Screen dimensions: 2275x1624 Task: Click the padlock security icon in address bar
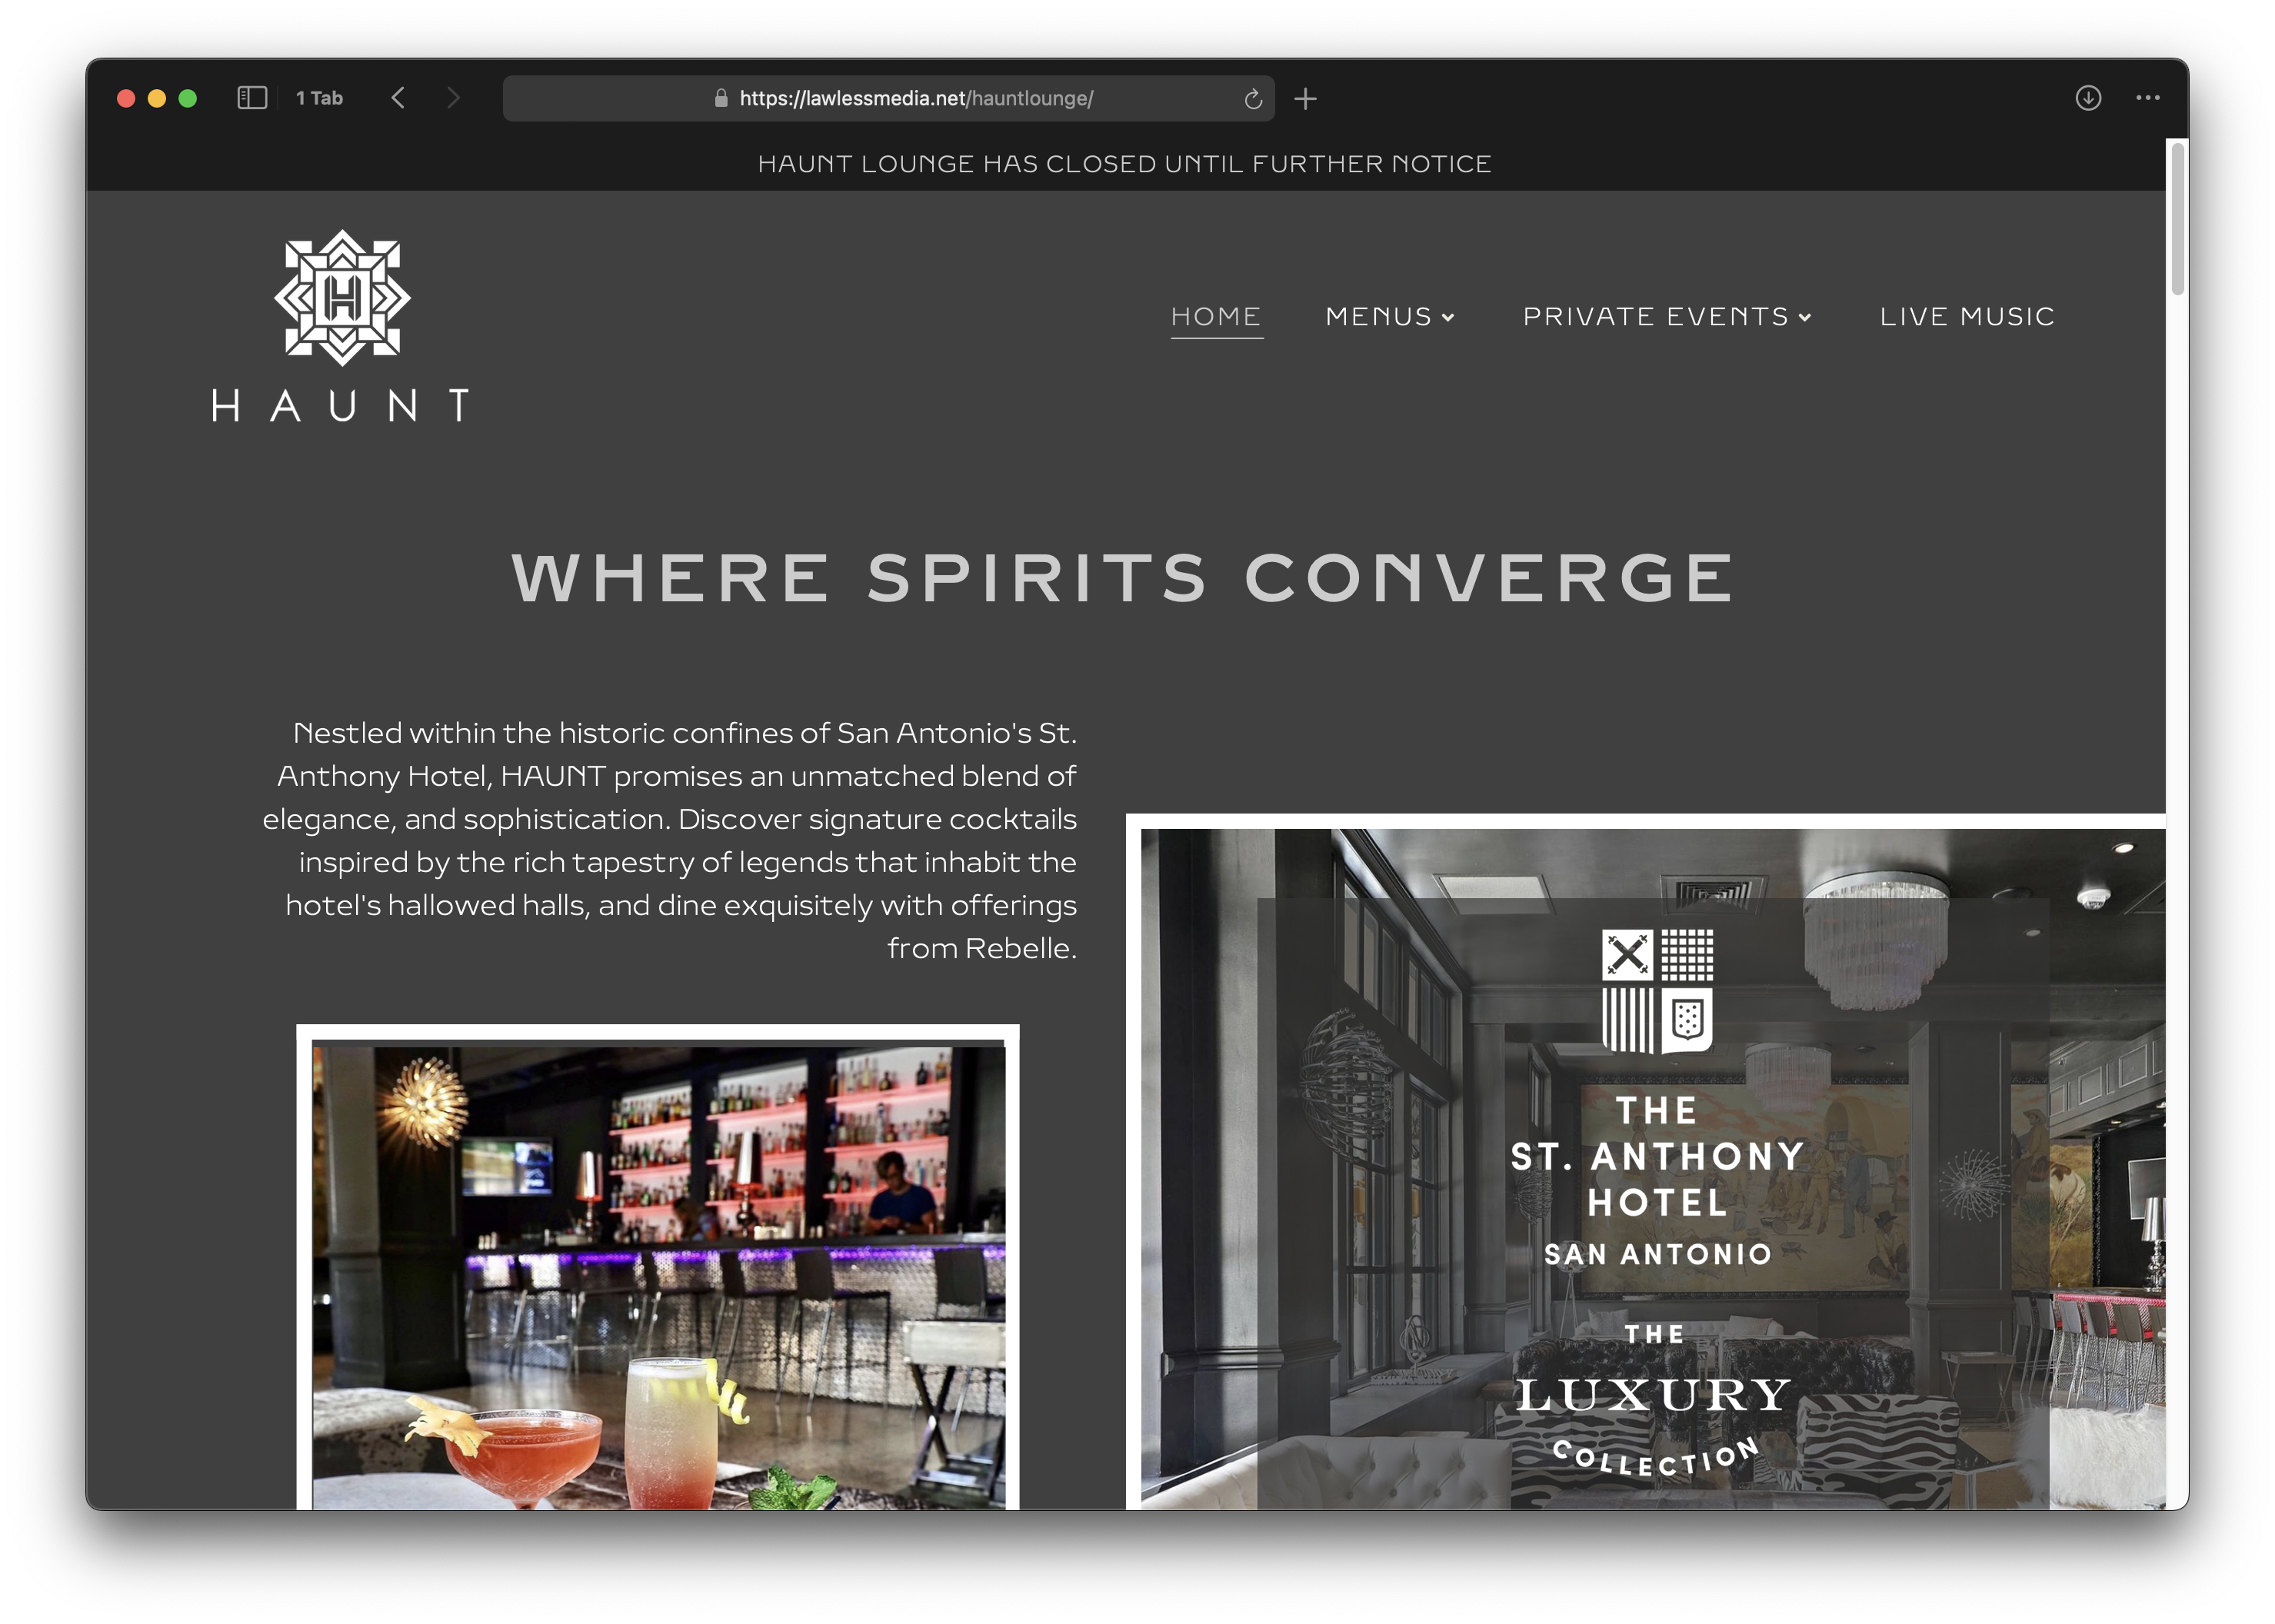click(x=721, y=98)
